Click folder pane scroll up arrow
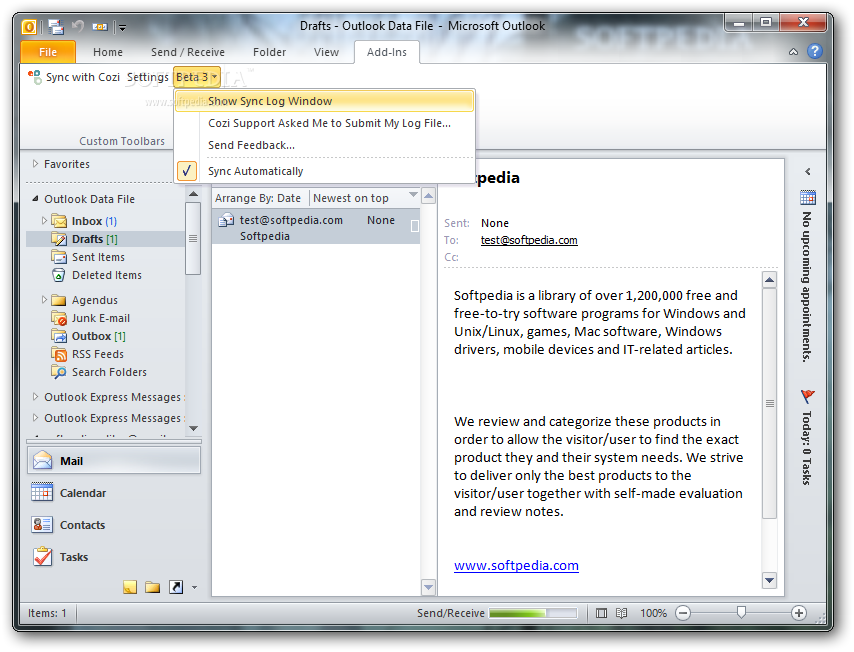This screenshot has width=854, height=652. click(193, 194)
